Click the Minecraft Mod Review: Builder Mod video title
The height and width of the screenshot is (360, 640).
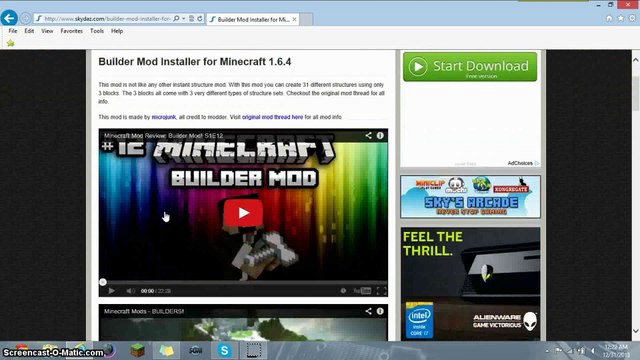[x=163, y=136]
